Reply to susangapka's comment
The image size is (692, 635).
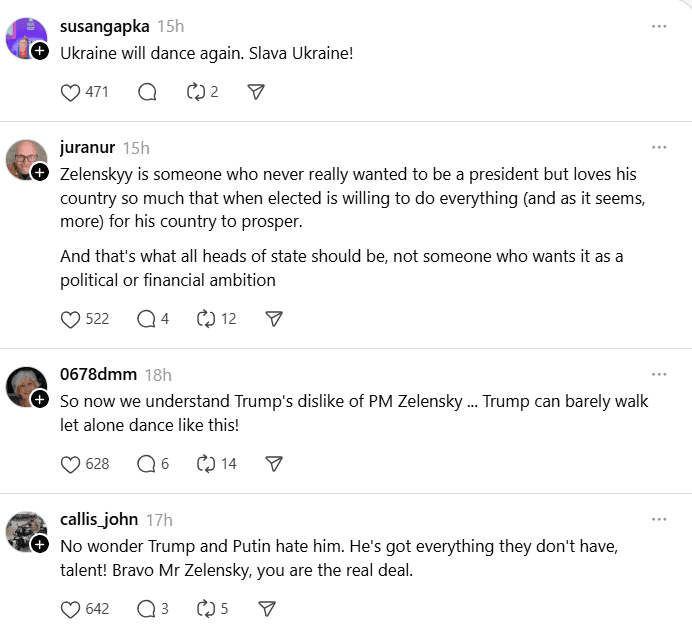click(x=147, y=92)
